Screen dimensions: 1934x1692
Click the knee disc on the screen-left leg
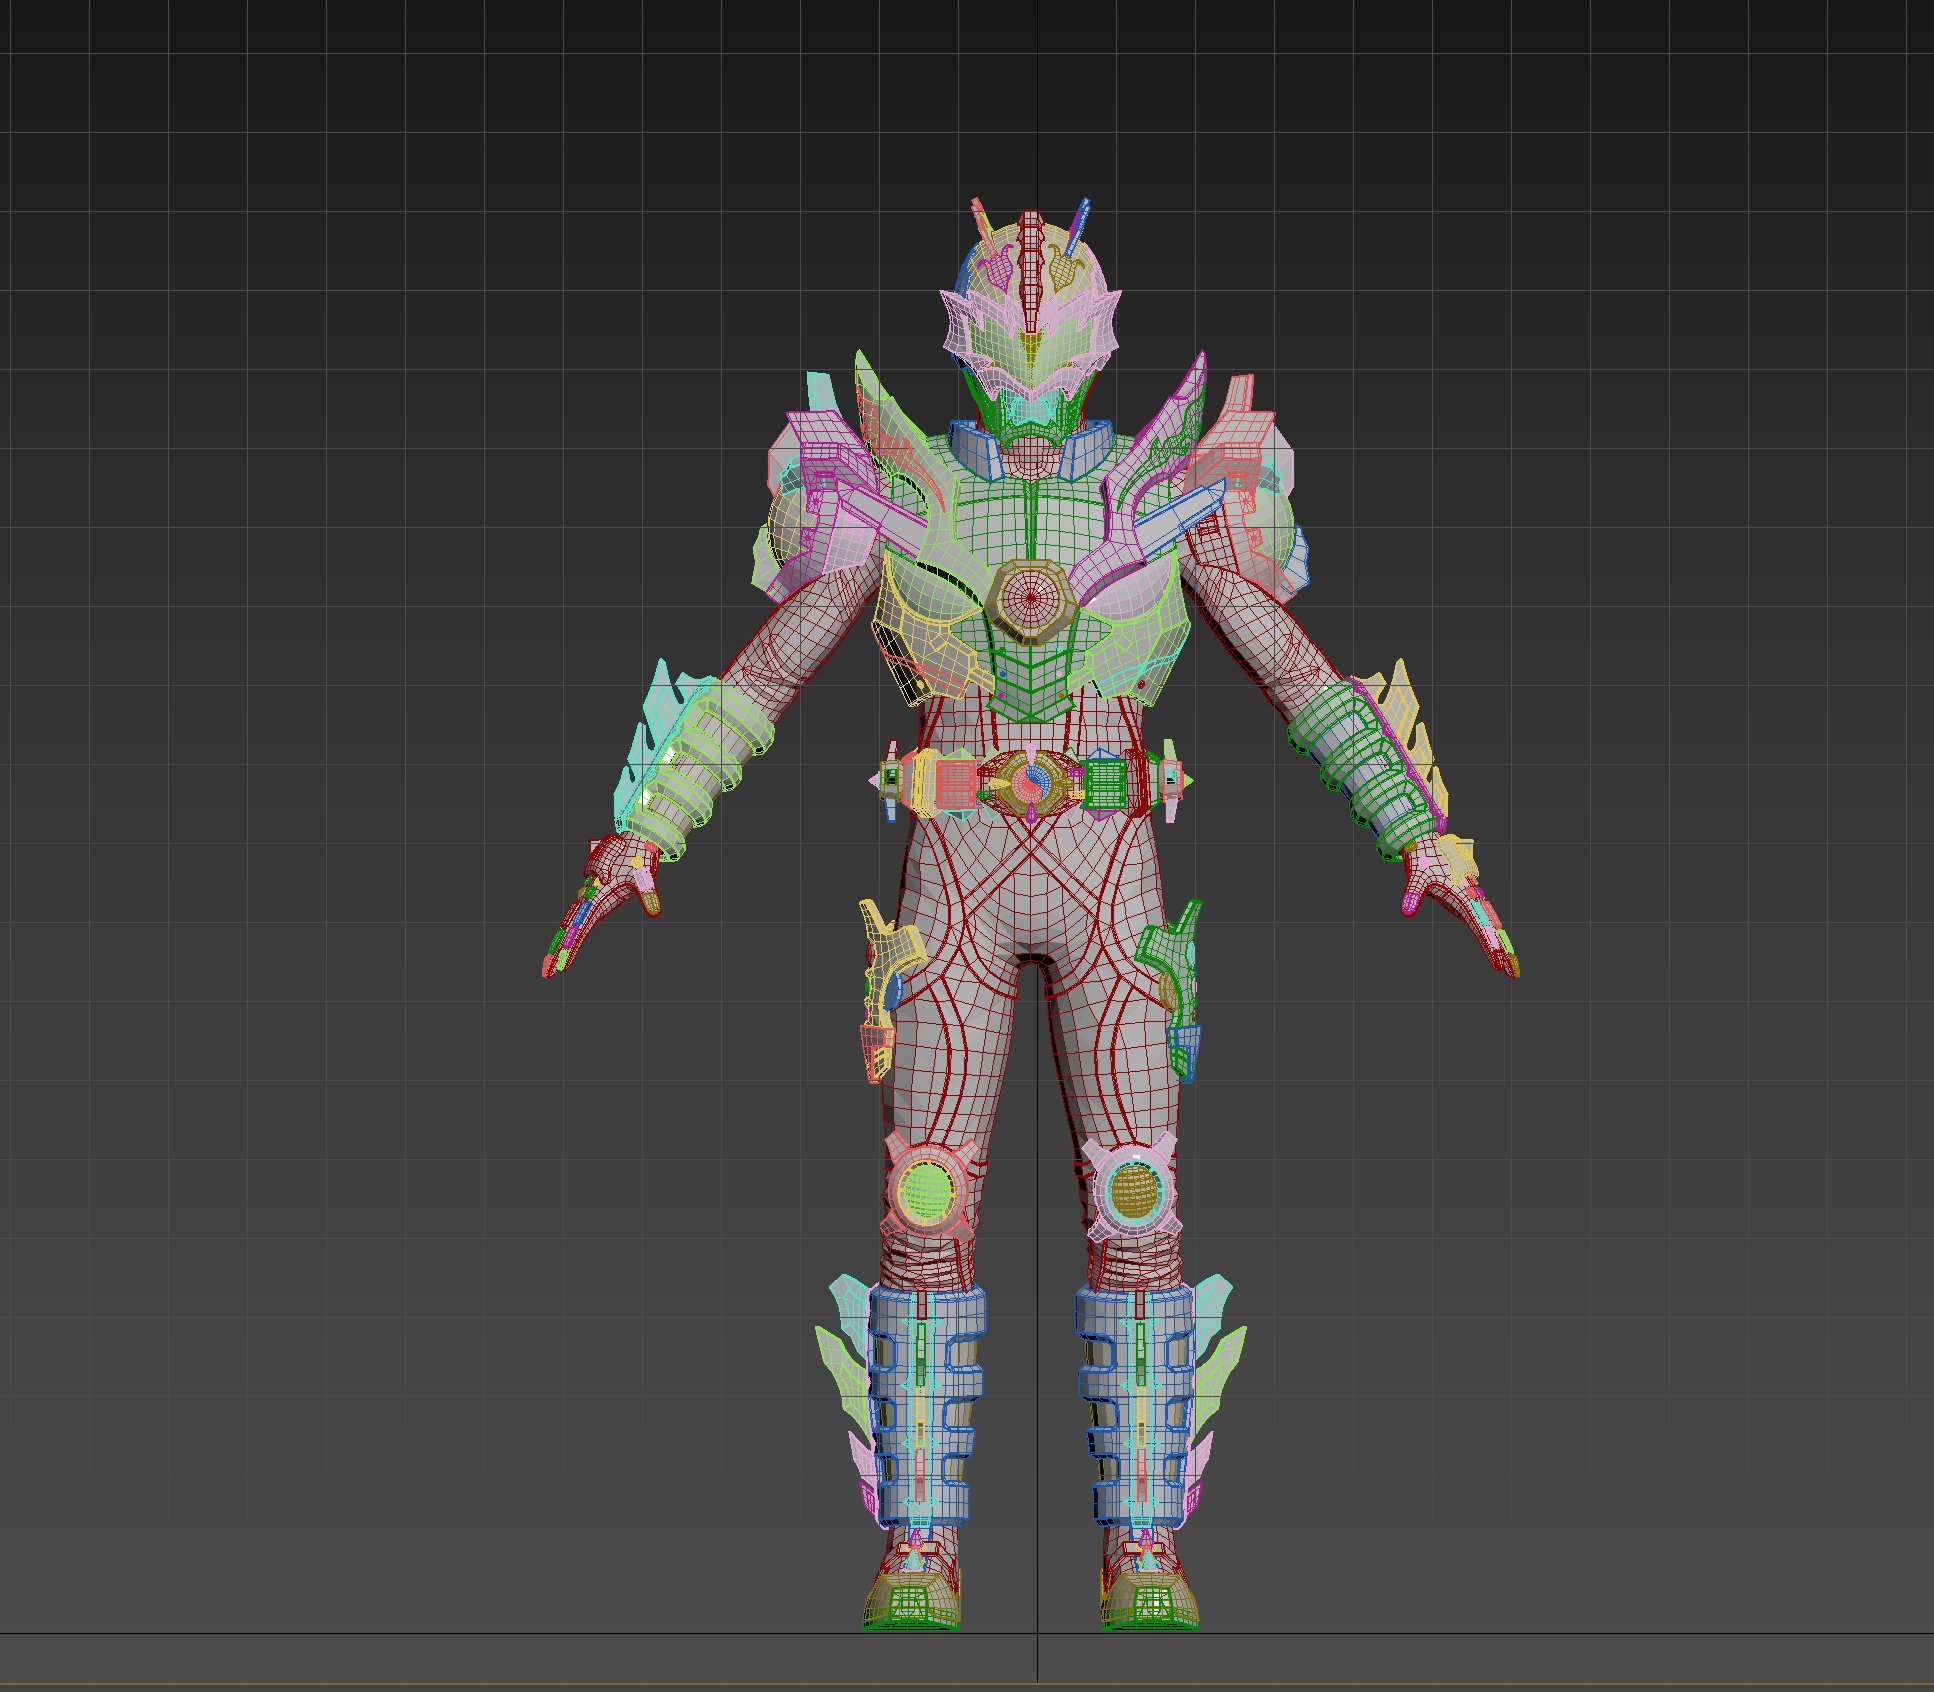click(x=927, y=1190)
